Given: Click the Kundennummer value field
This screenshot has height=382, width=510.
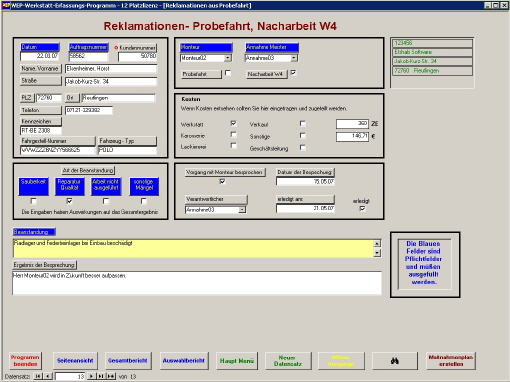Looking at the screenshot, I should click(x=137, y=56).
